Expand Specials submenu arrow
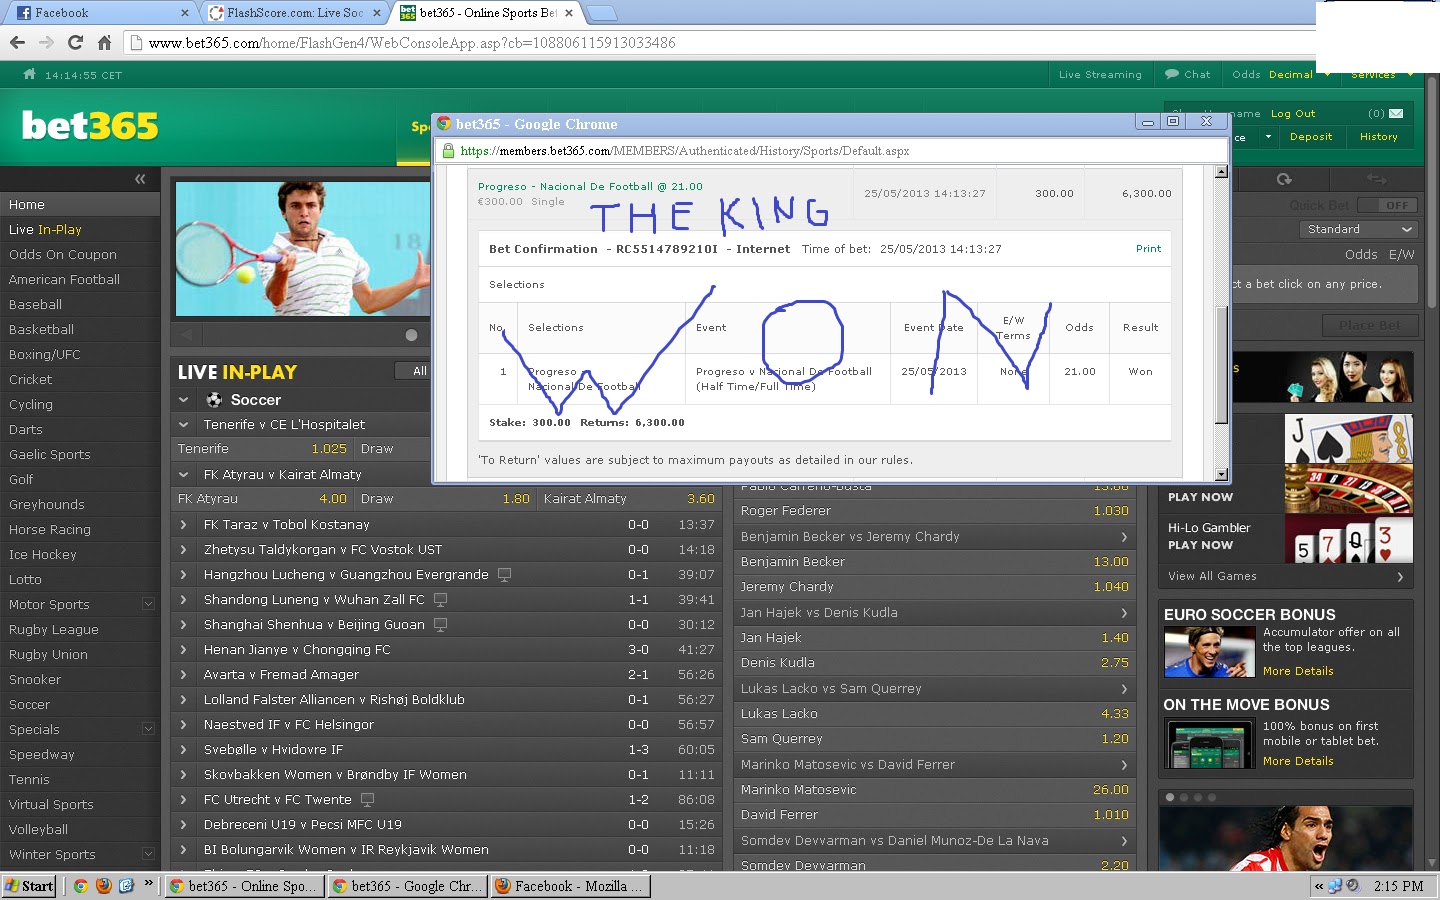The height and width of the screenshot is (900, 1440). pos(148,729)
